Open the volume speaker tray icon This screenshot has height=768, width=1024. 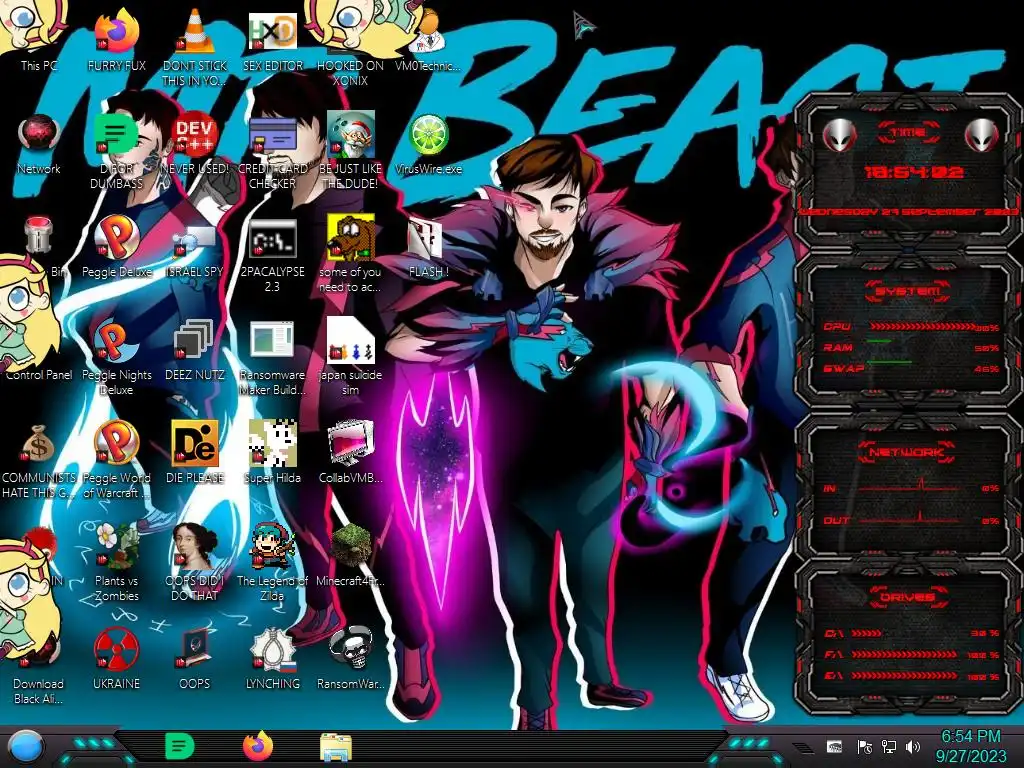(x=913, y=747)
